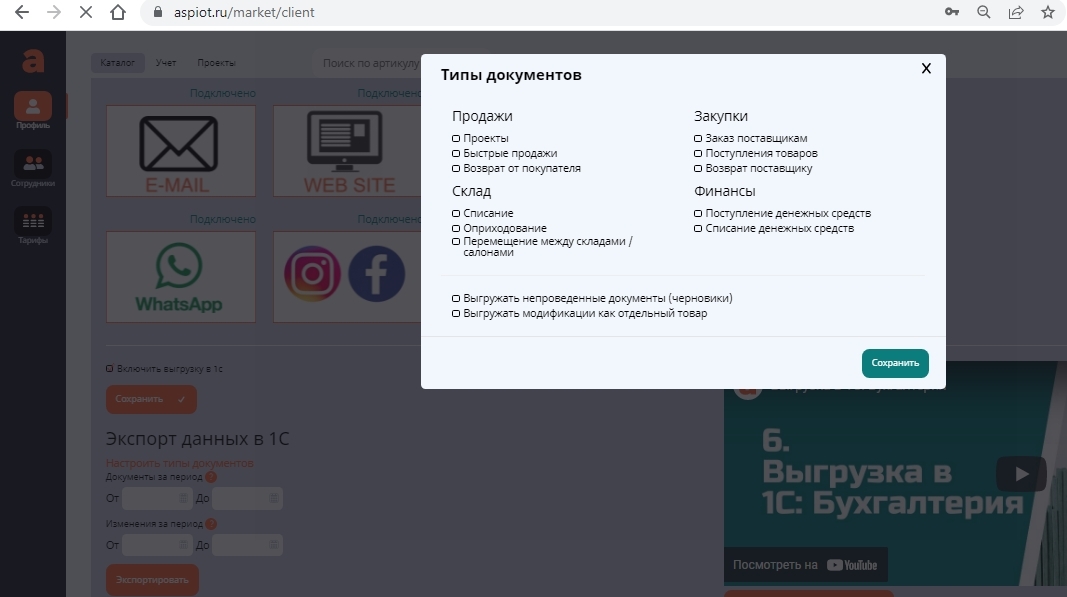The image size is (1067, 597).
Task: Tick the Списание checkbox under Склад
Action: point(456,213)
